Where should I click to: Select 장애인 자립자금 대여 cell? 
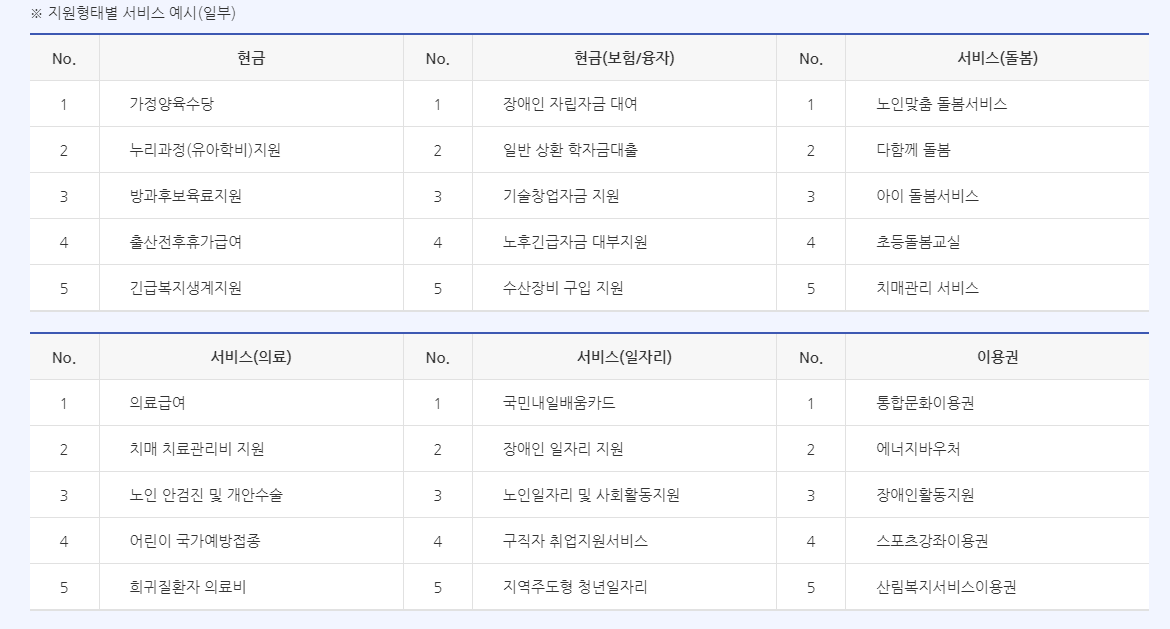coord(570,104)
